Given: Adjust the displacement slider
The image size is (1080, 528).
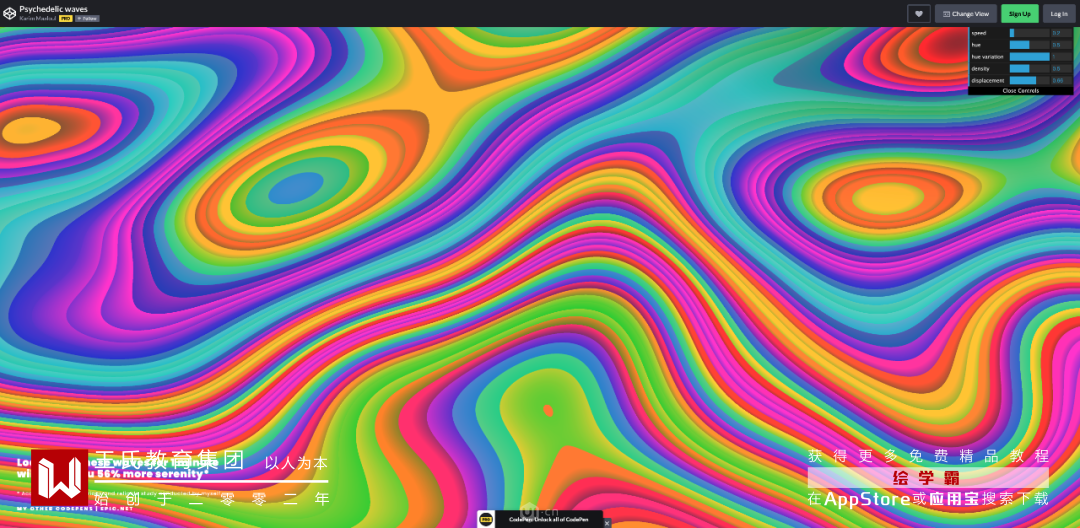Looking at the screenshot, I should 1029,81.
